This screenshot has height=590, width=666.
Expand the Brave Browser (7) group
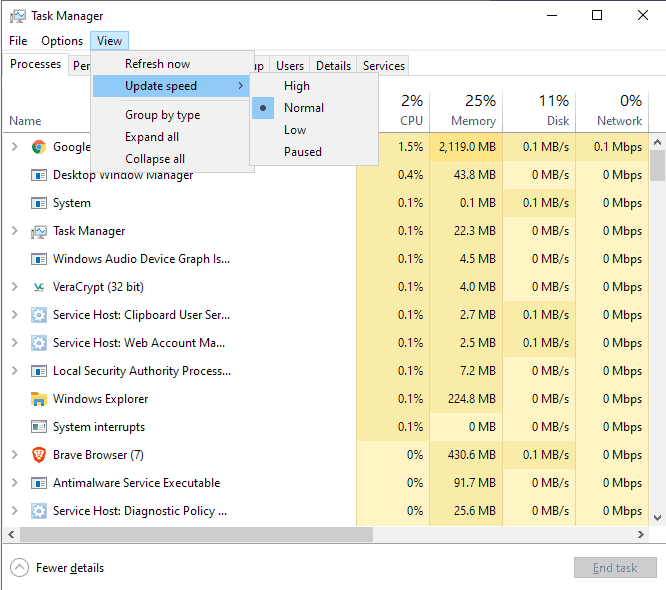(x=14, y=455)
